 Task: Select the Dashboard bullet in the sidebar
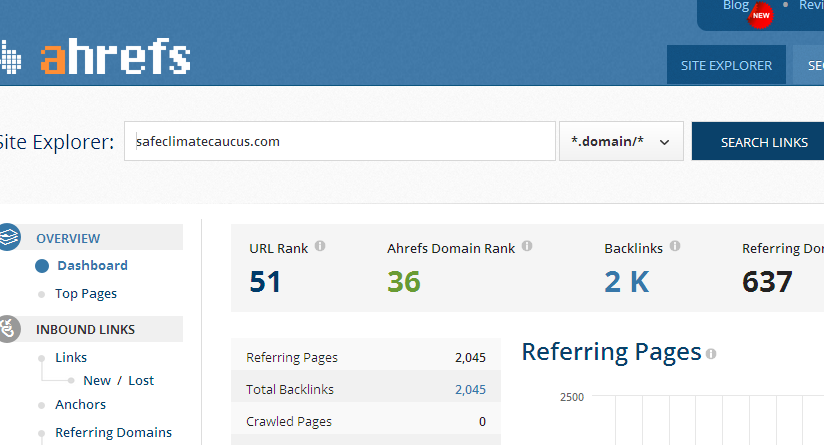coord(42,266)
